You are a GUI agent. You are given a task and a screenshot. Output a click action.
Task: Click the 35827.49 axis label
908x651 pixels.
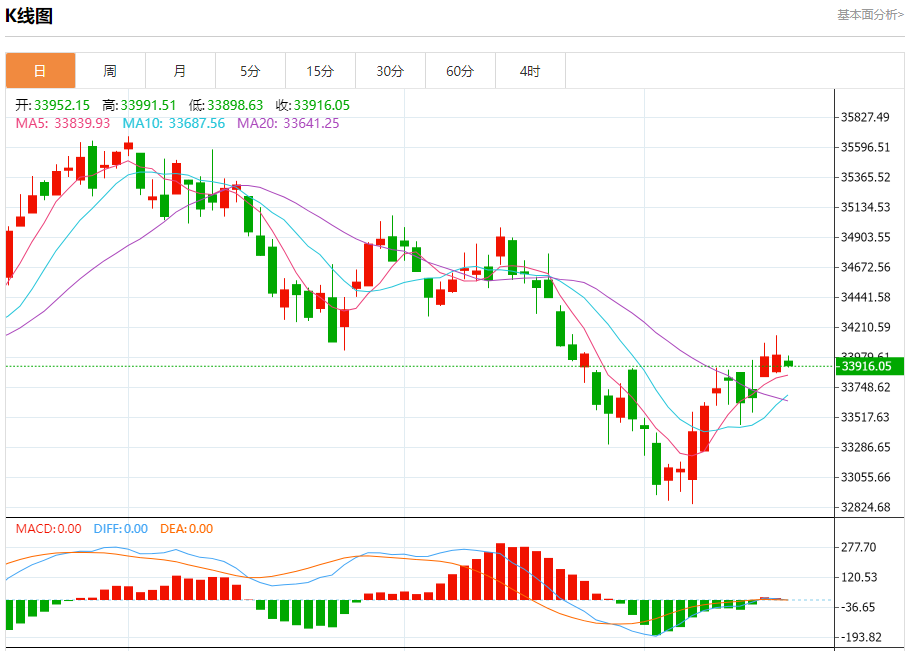coord(865,117)
